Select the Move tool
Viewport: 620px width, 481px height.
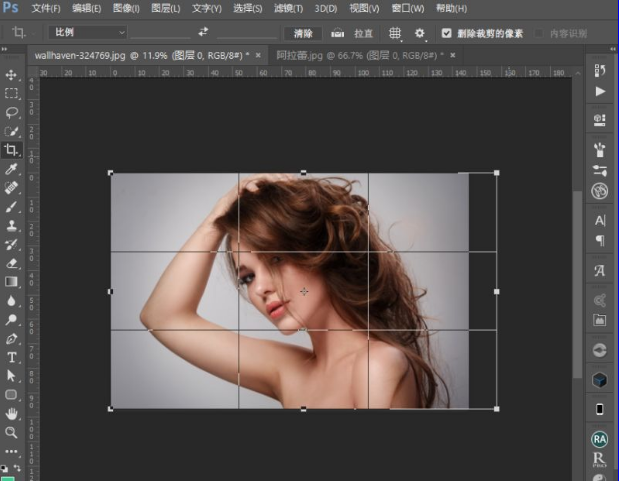[x=12, y=75]
